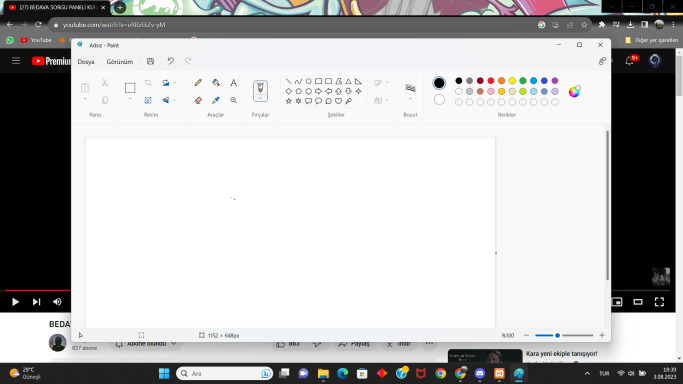Click the rectangular Selection tool
Image resolution: width=683 pixels, height=384 pixels.
(x=130, y=88)
